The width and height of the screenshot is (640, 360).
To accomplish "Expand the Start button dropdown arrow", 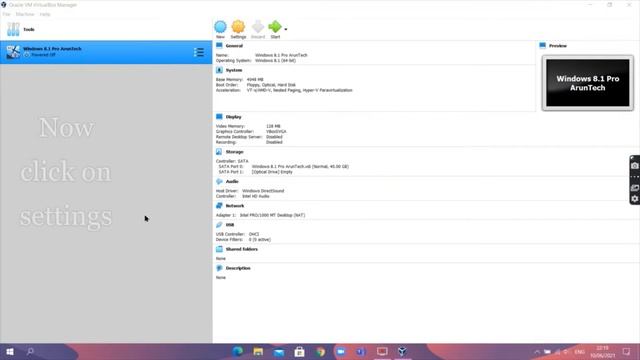I will 286,29.
